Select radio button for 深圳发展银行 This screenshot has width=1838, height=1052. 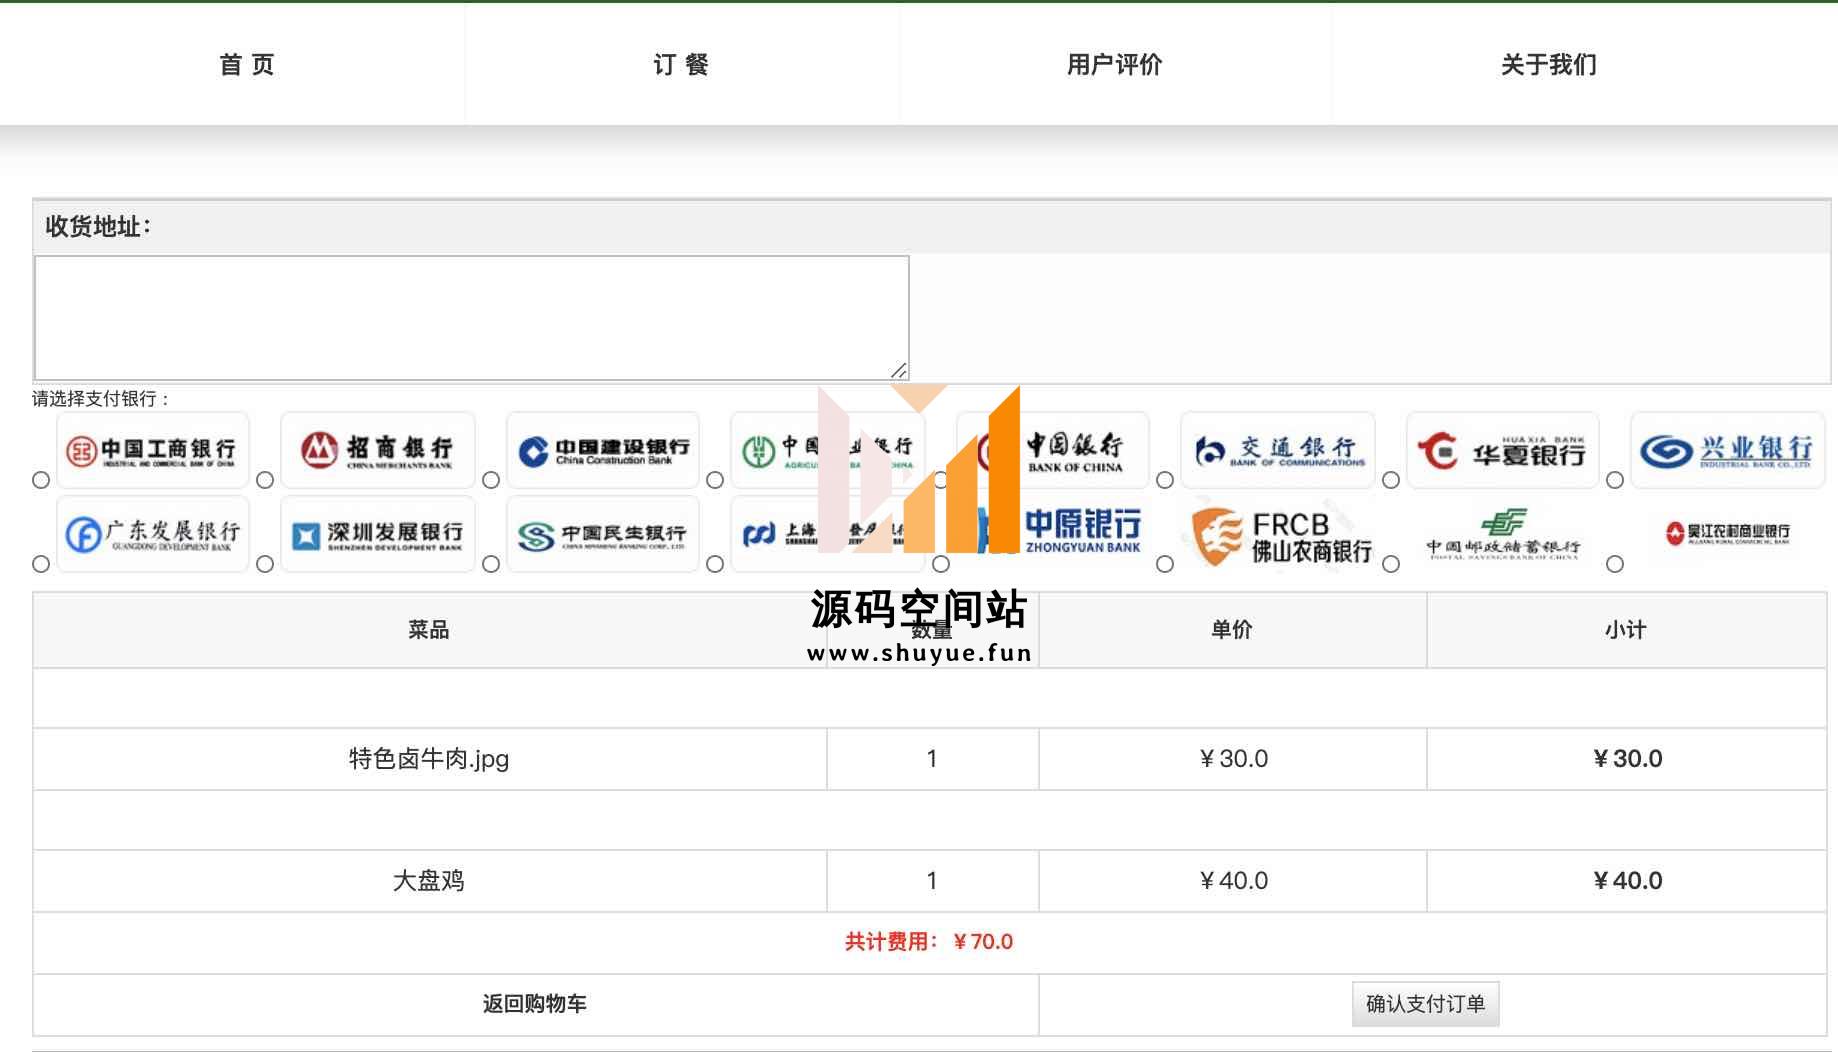point(265,564)
